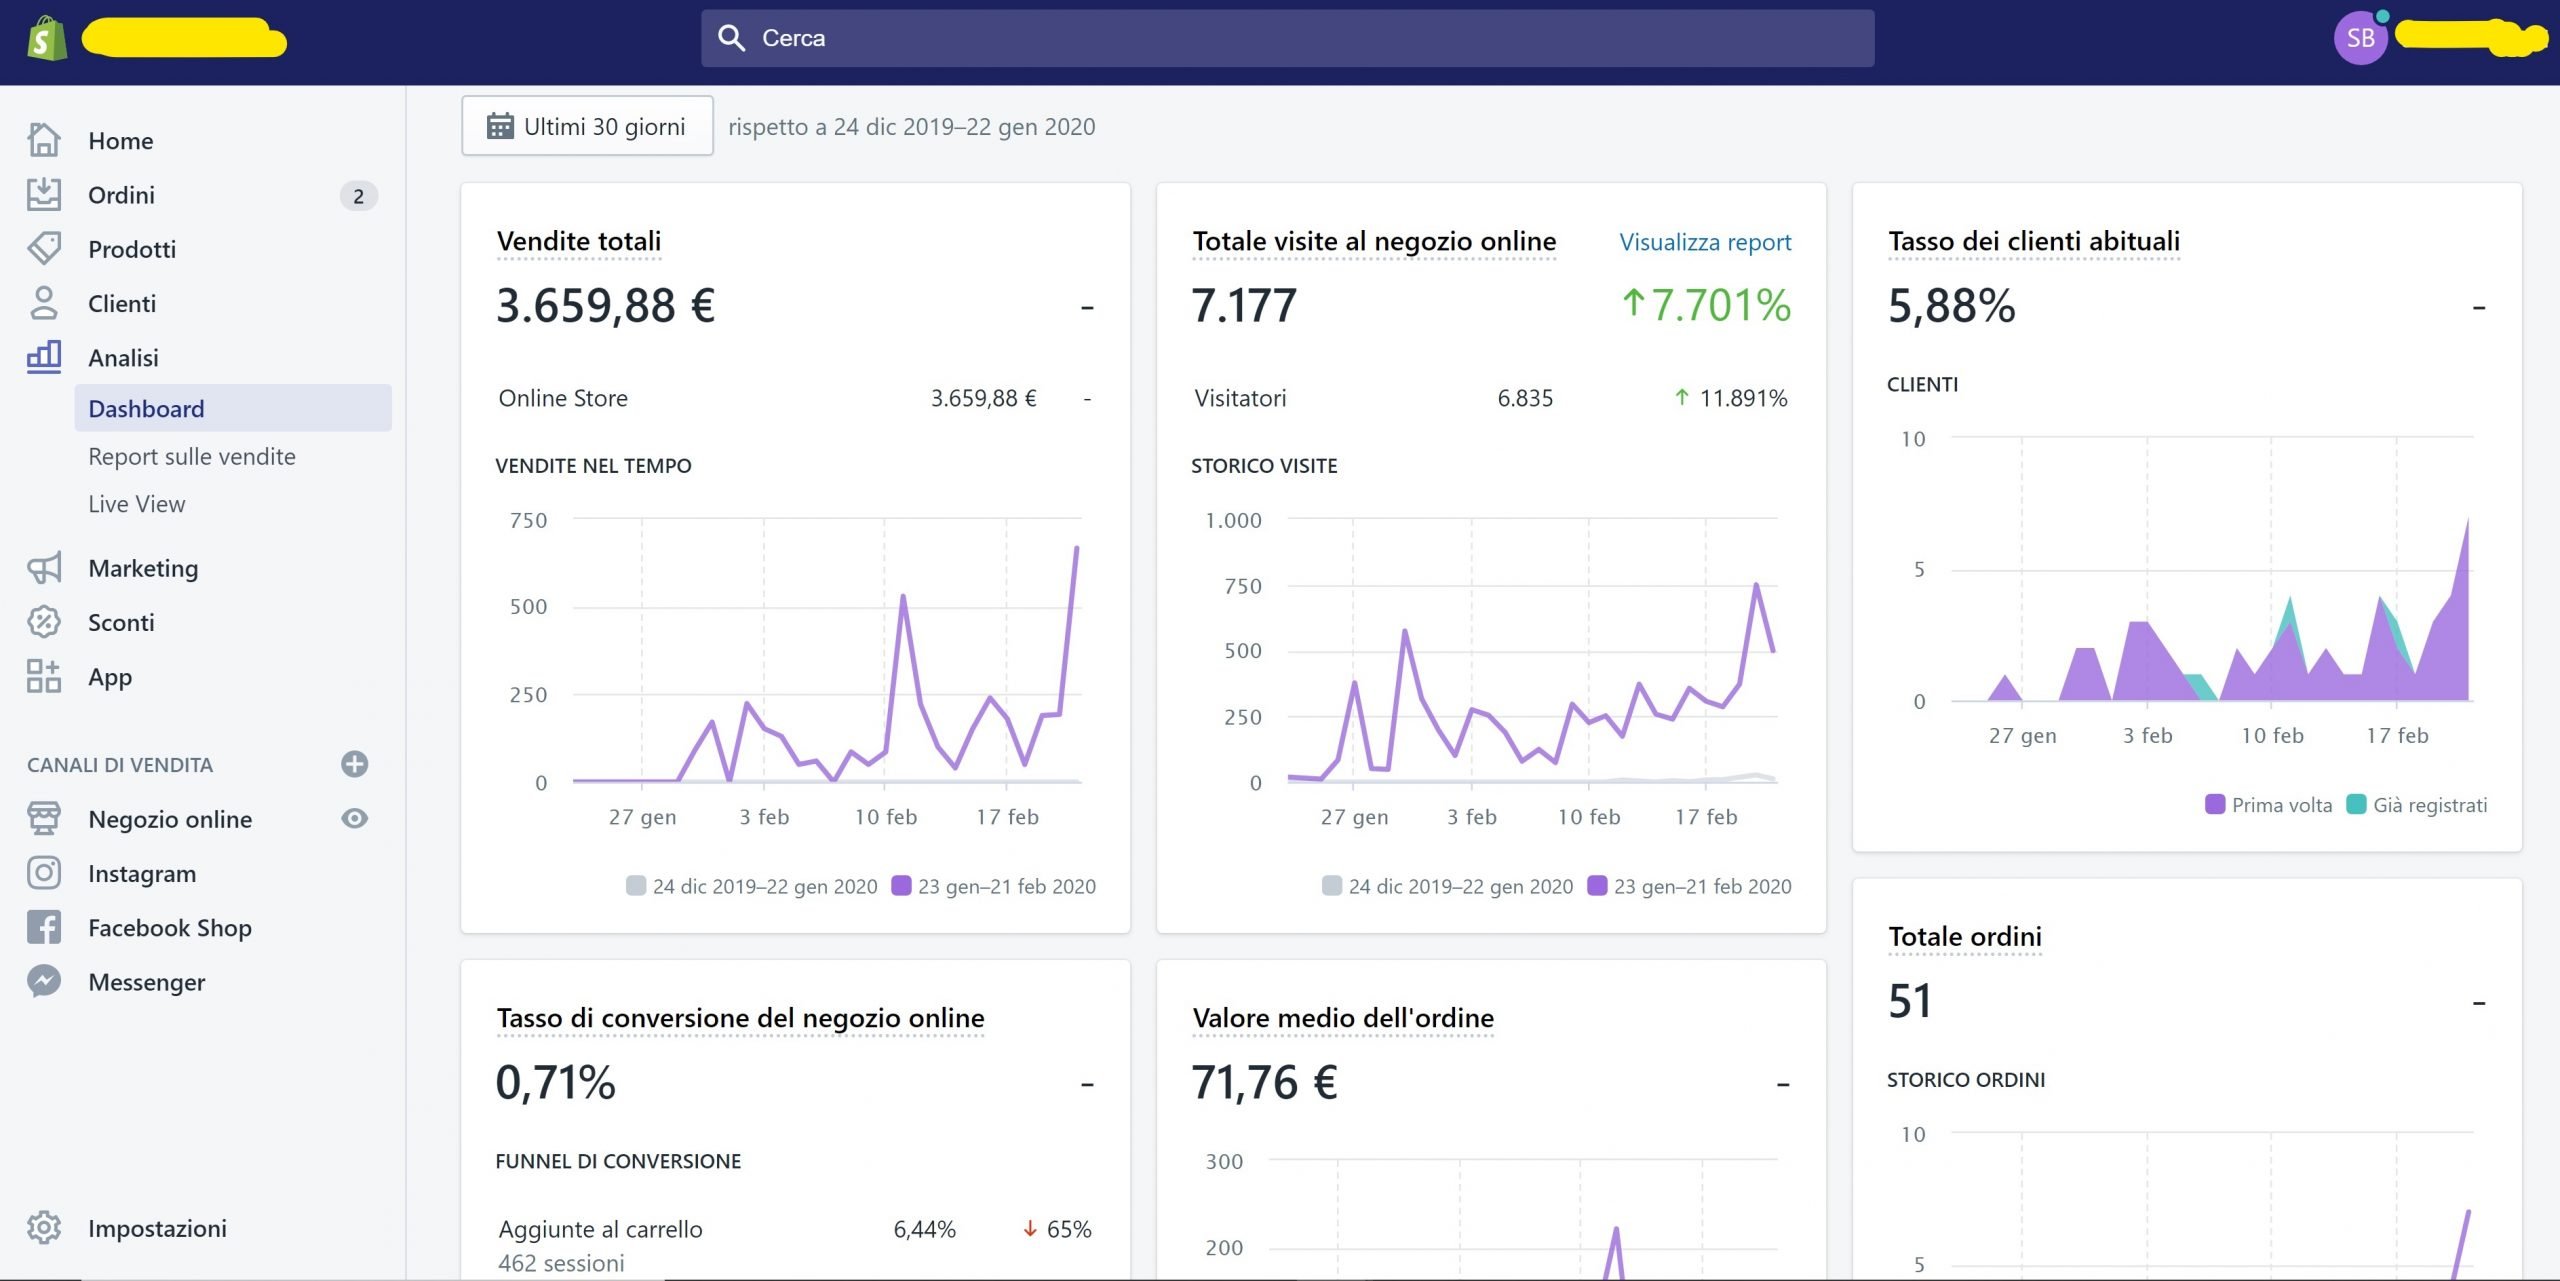Add a sales channel with plus icon

(x=354, y=764)
